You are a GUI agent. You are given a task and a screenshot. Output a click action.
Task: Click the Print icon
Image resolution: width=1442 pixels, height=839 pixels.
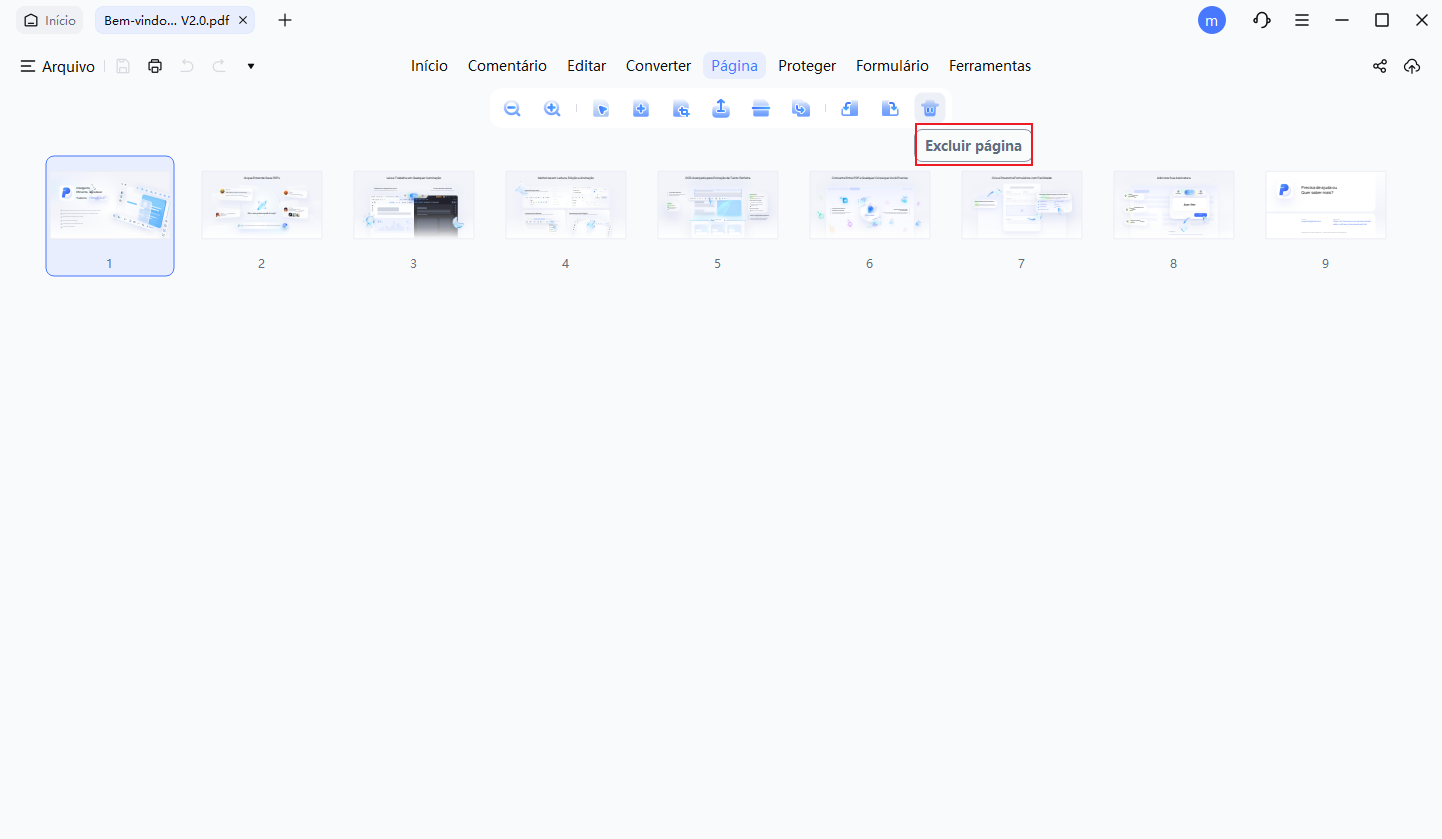point(154,65)
